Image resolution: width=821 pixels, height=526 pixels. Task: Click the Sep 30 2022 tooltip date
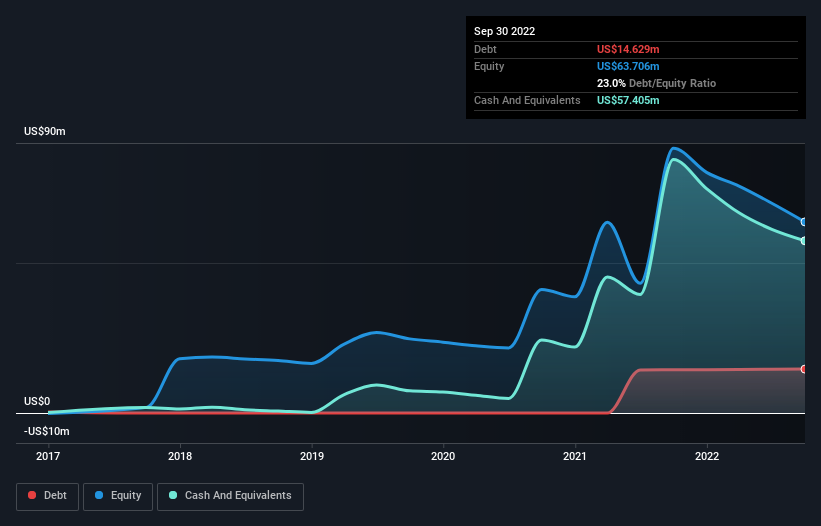coord(504,31)
